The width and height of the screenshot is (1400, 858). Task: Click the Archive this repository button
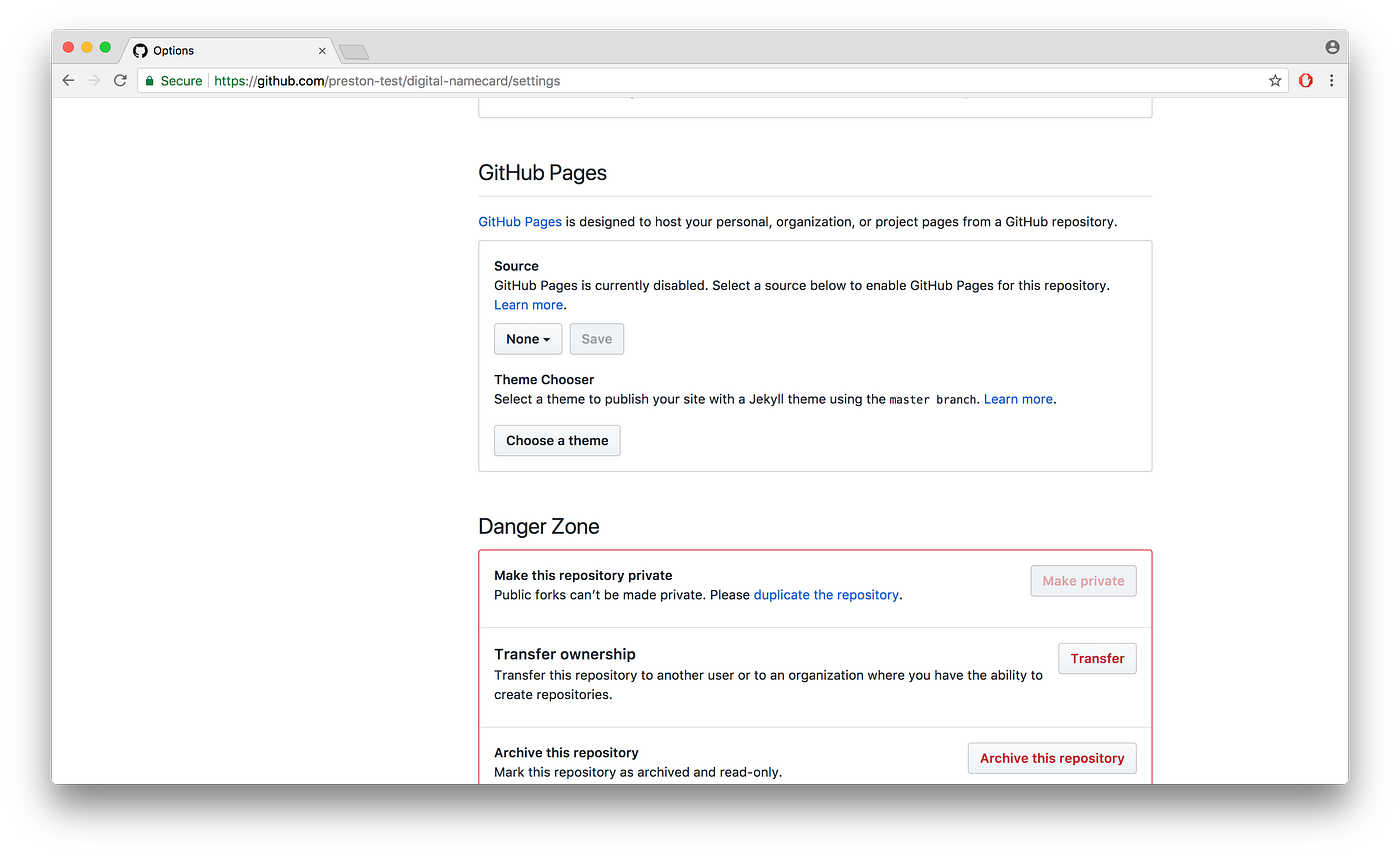(1052, 758)
